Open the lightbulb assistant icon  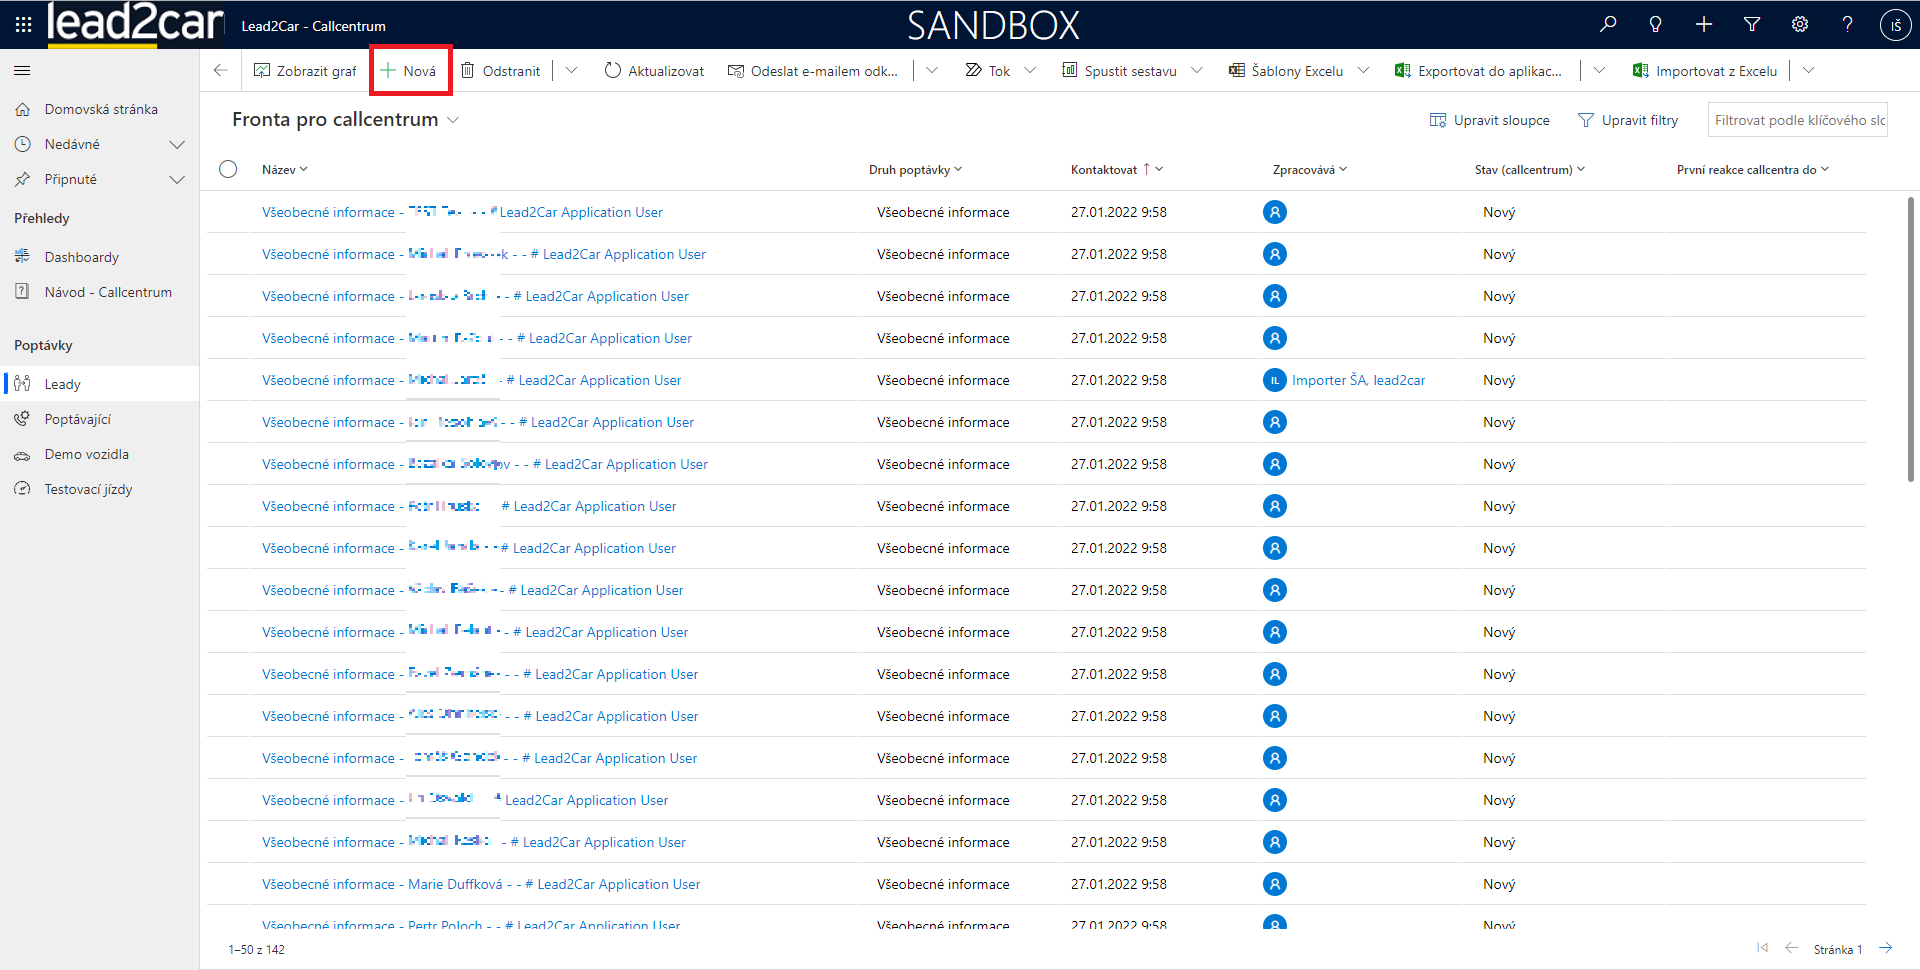(1656, 25)
